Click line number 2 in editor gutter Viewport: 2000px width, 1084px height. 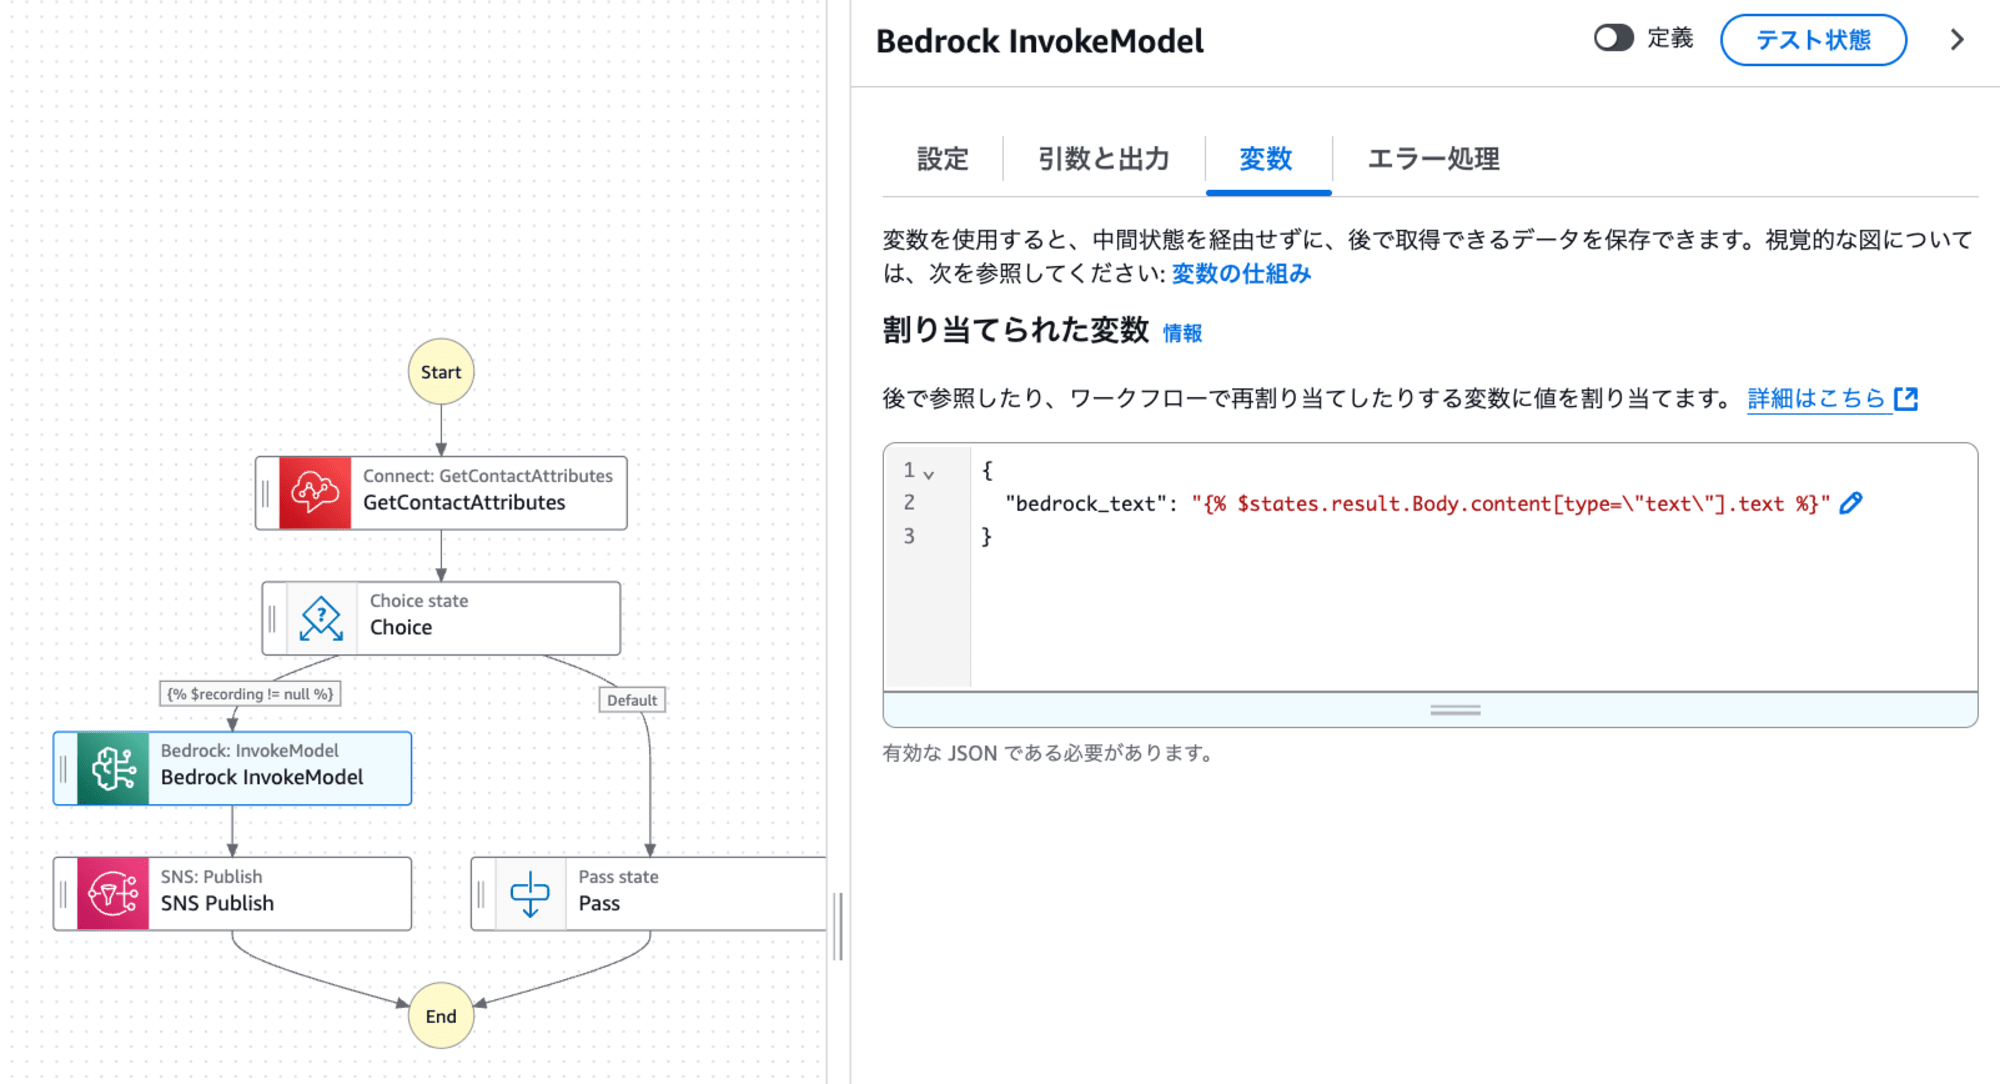tap(909, 503)
